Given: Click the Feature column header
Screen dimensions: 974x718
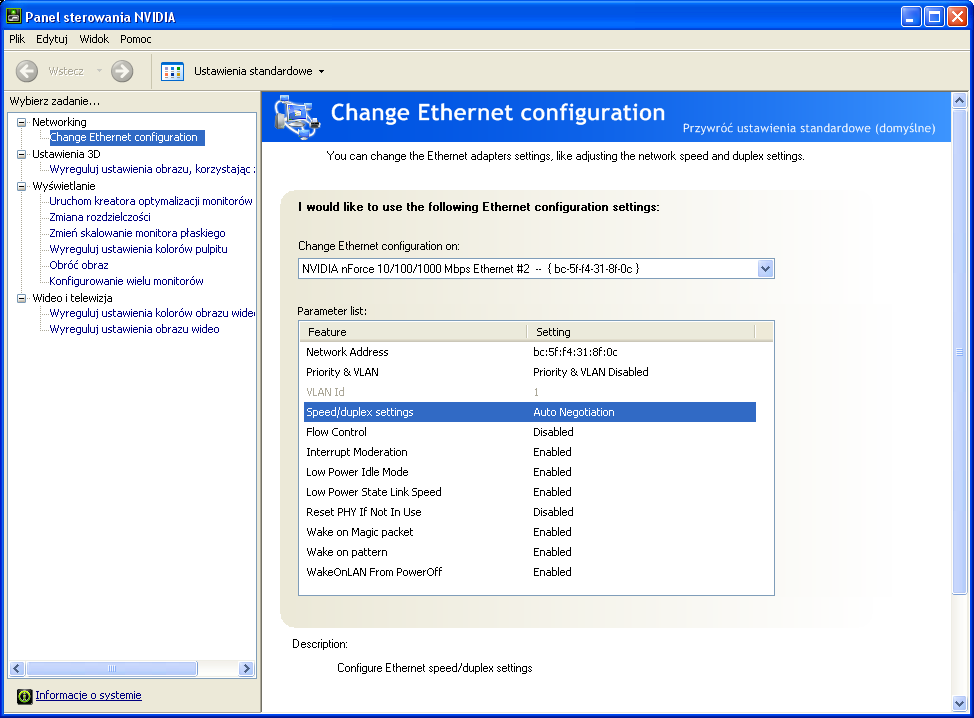Looking at the screenshot, I should [412, 332].
